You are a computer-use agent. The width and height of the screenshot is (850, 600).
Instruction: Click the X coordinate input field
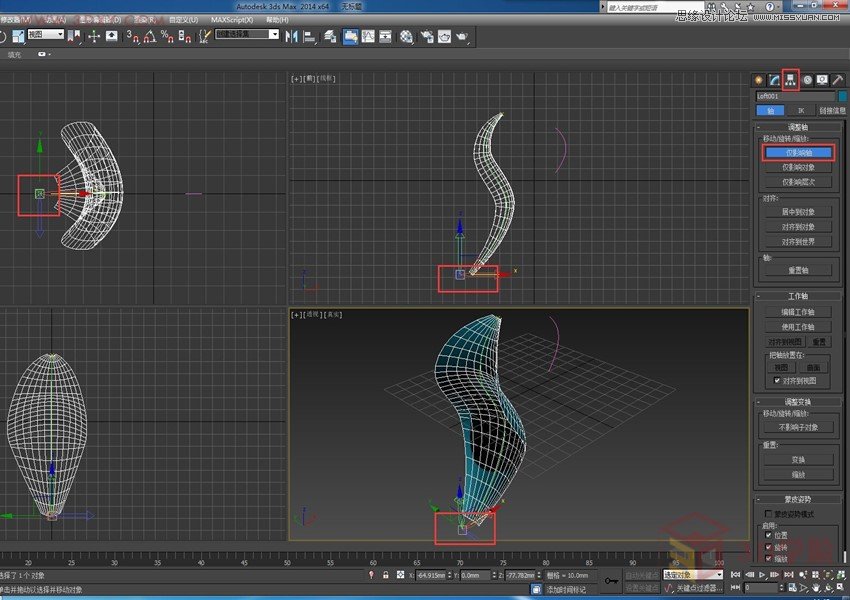432,575
